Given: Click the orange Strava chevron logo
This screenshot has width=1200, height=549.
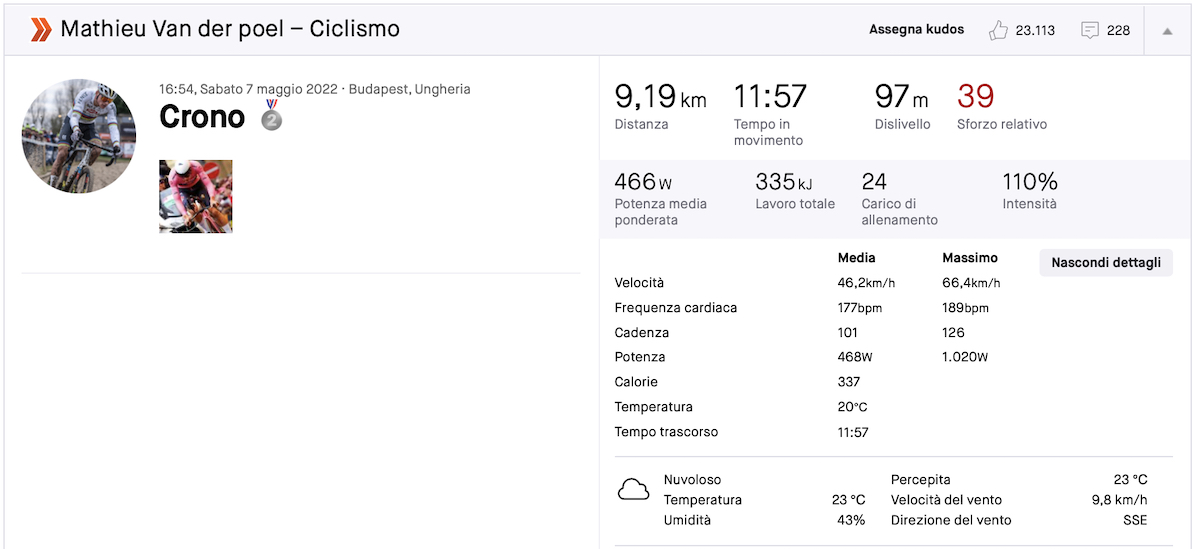Looking at the screenshot, I should (41, 30).
